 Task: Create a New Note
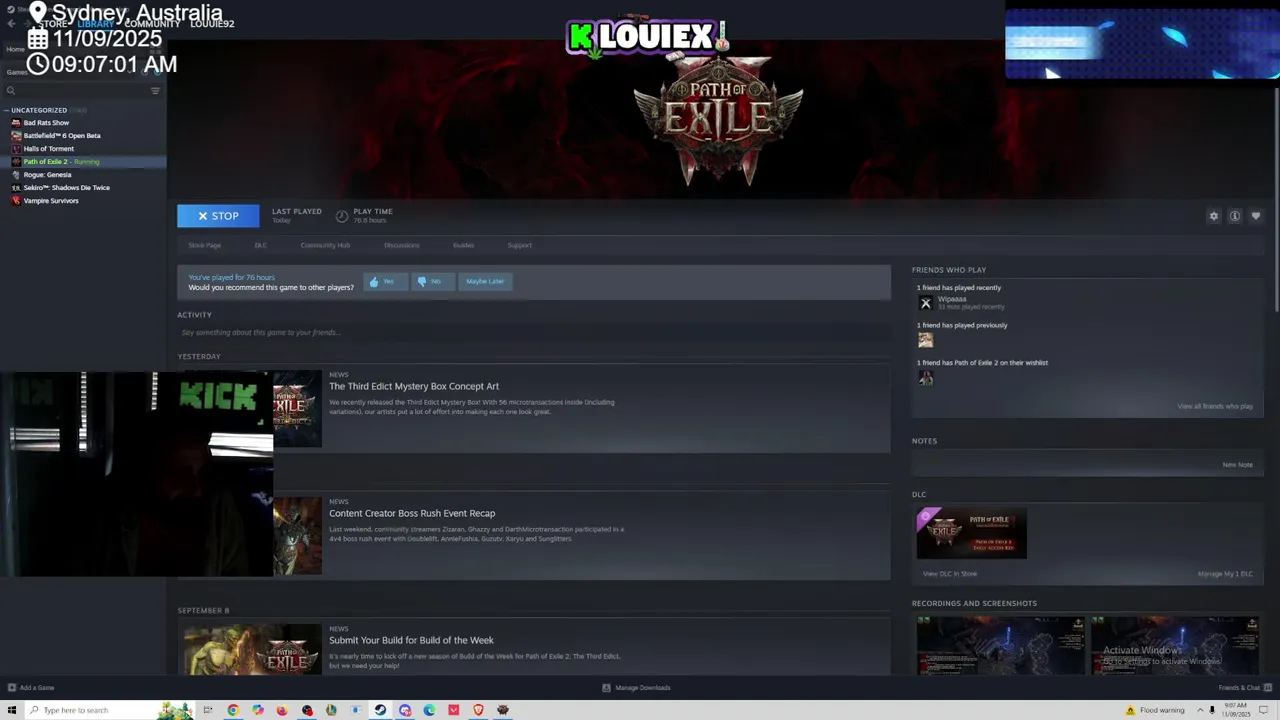[x=1237, y=464]
